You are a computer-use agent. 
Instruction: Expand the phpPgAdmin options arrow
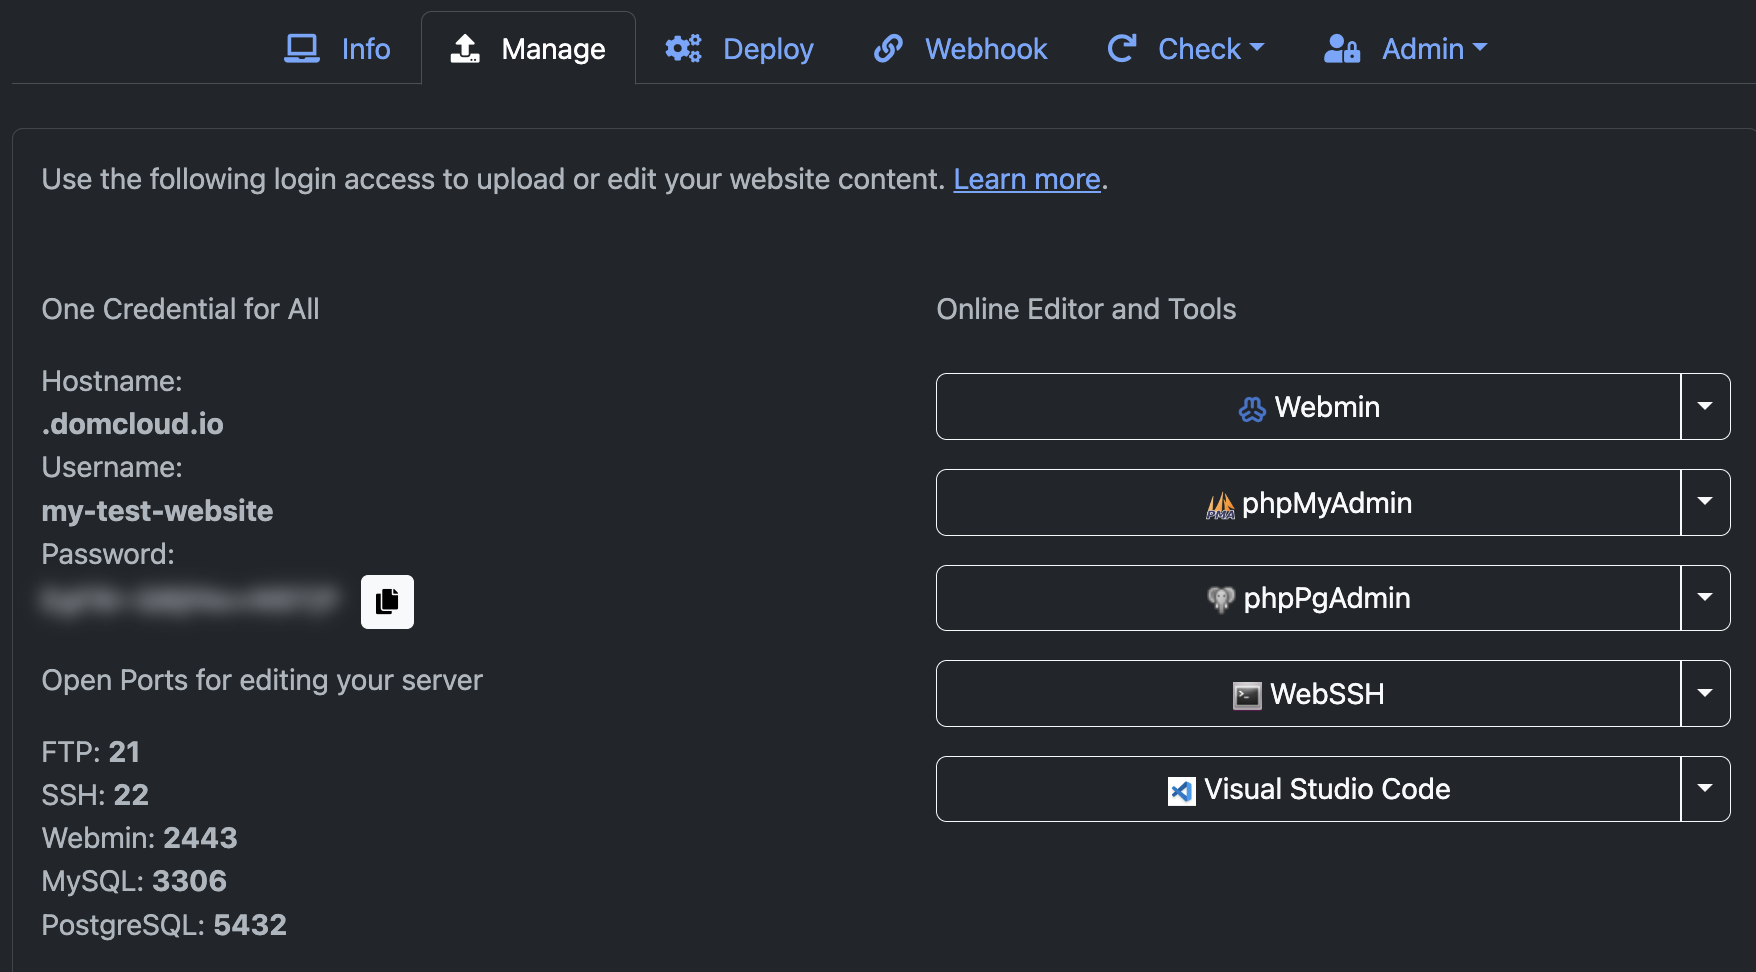point(1706,598)
